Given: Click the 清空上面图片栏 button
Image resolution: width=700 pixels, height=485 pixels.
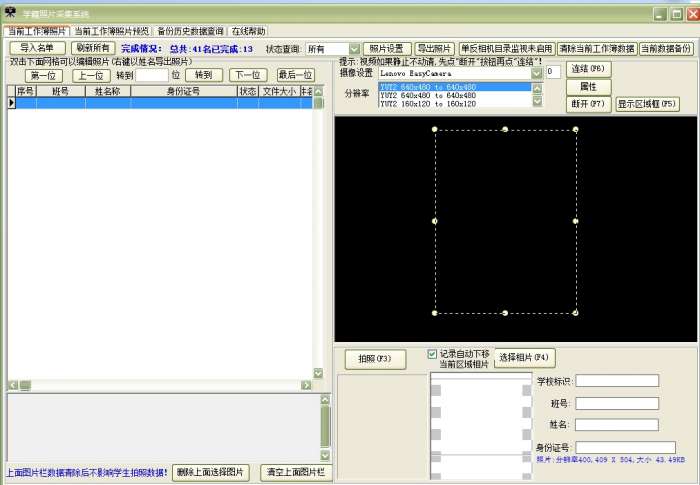Looking at the screenshot, I should click(294, 472).
